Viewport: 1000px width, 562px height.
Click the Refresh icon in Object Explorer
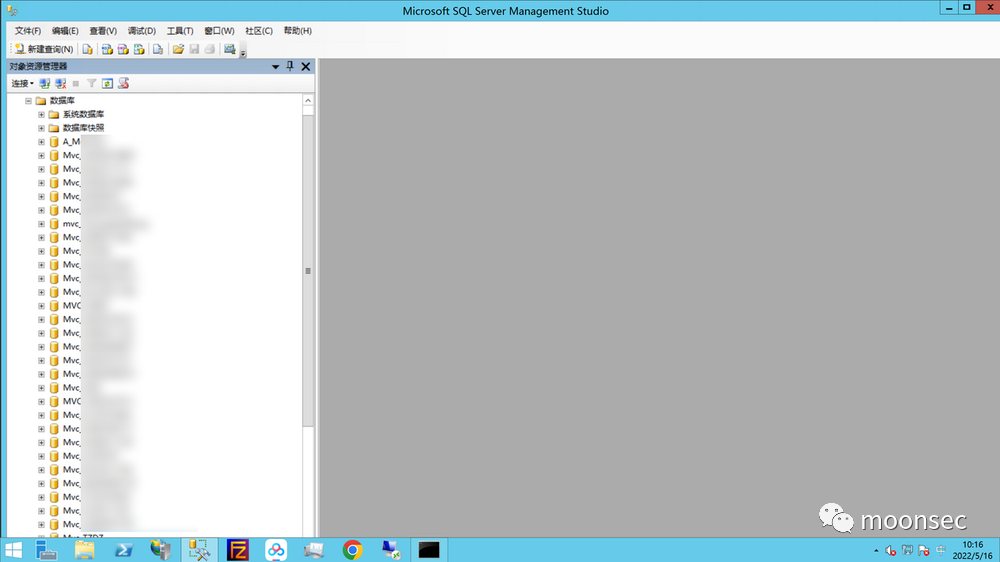(x=107, y=84)
